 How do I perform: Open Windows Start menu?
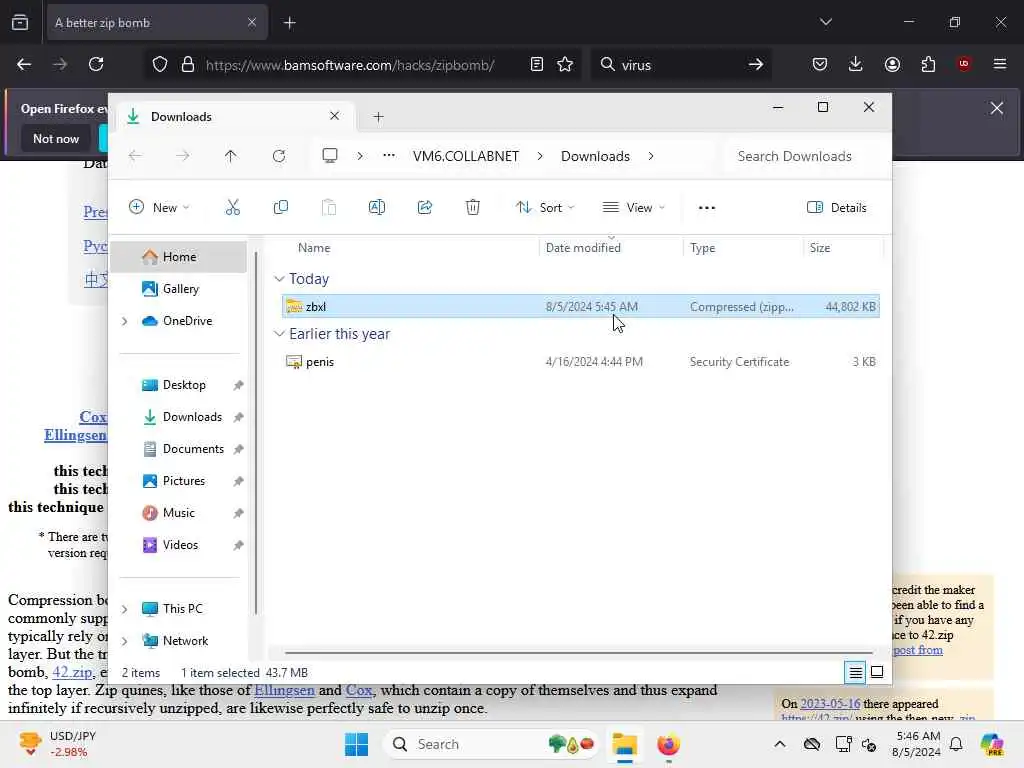[357, 744]
